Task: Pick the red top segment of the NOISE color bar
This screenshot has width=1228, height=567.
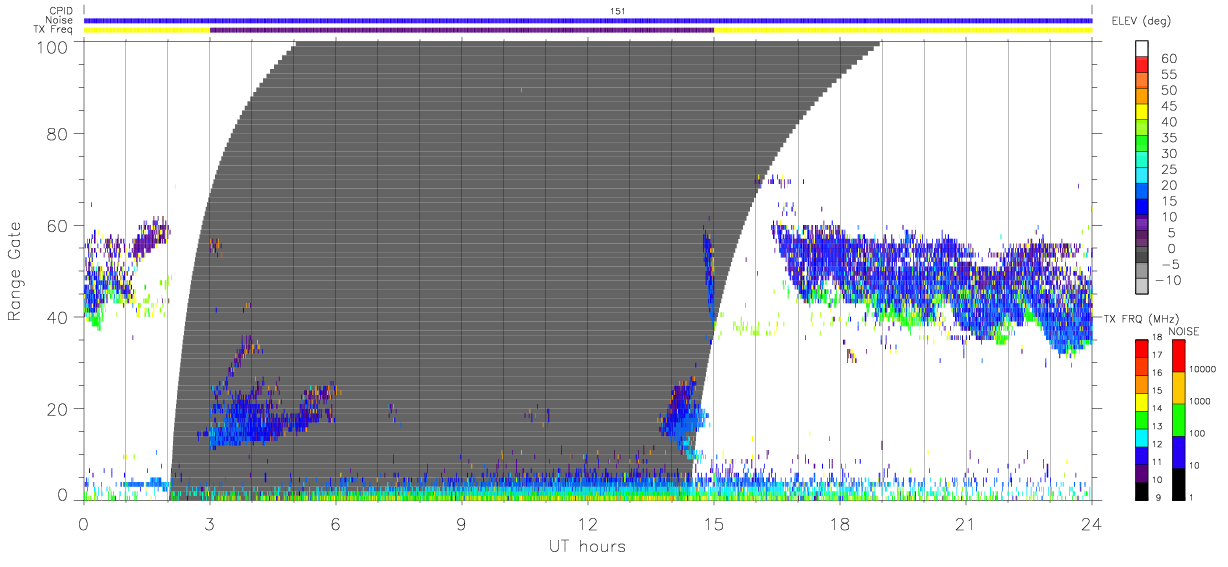Action: click(1177, 355)
